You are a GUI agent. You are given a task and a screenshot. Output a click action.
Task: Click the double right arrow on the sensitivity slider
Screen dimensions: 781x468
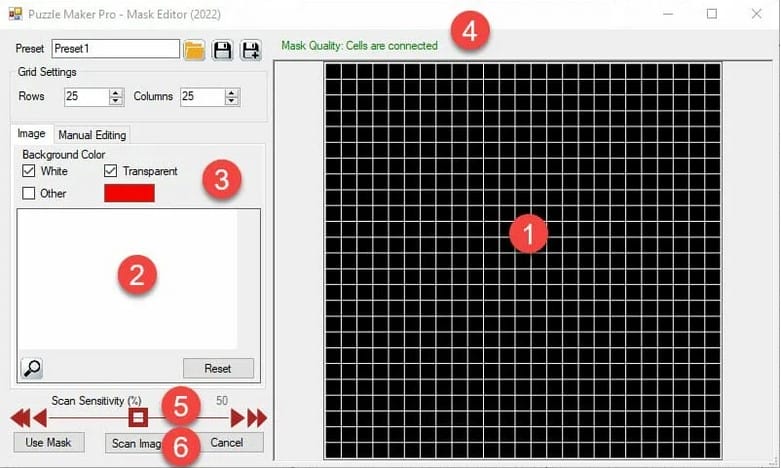pos(257,417)
